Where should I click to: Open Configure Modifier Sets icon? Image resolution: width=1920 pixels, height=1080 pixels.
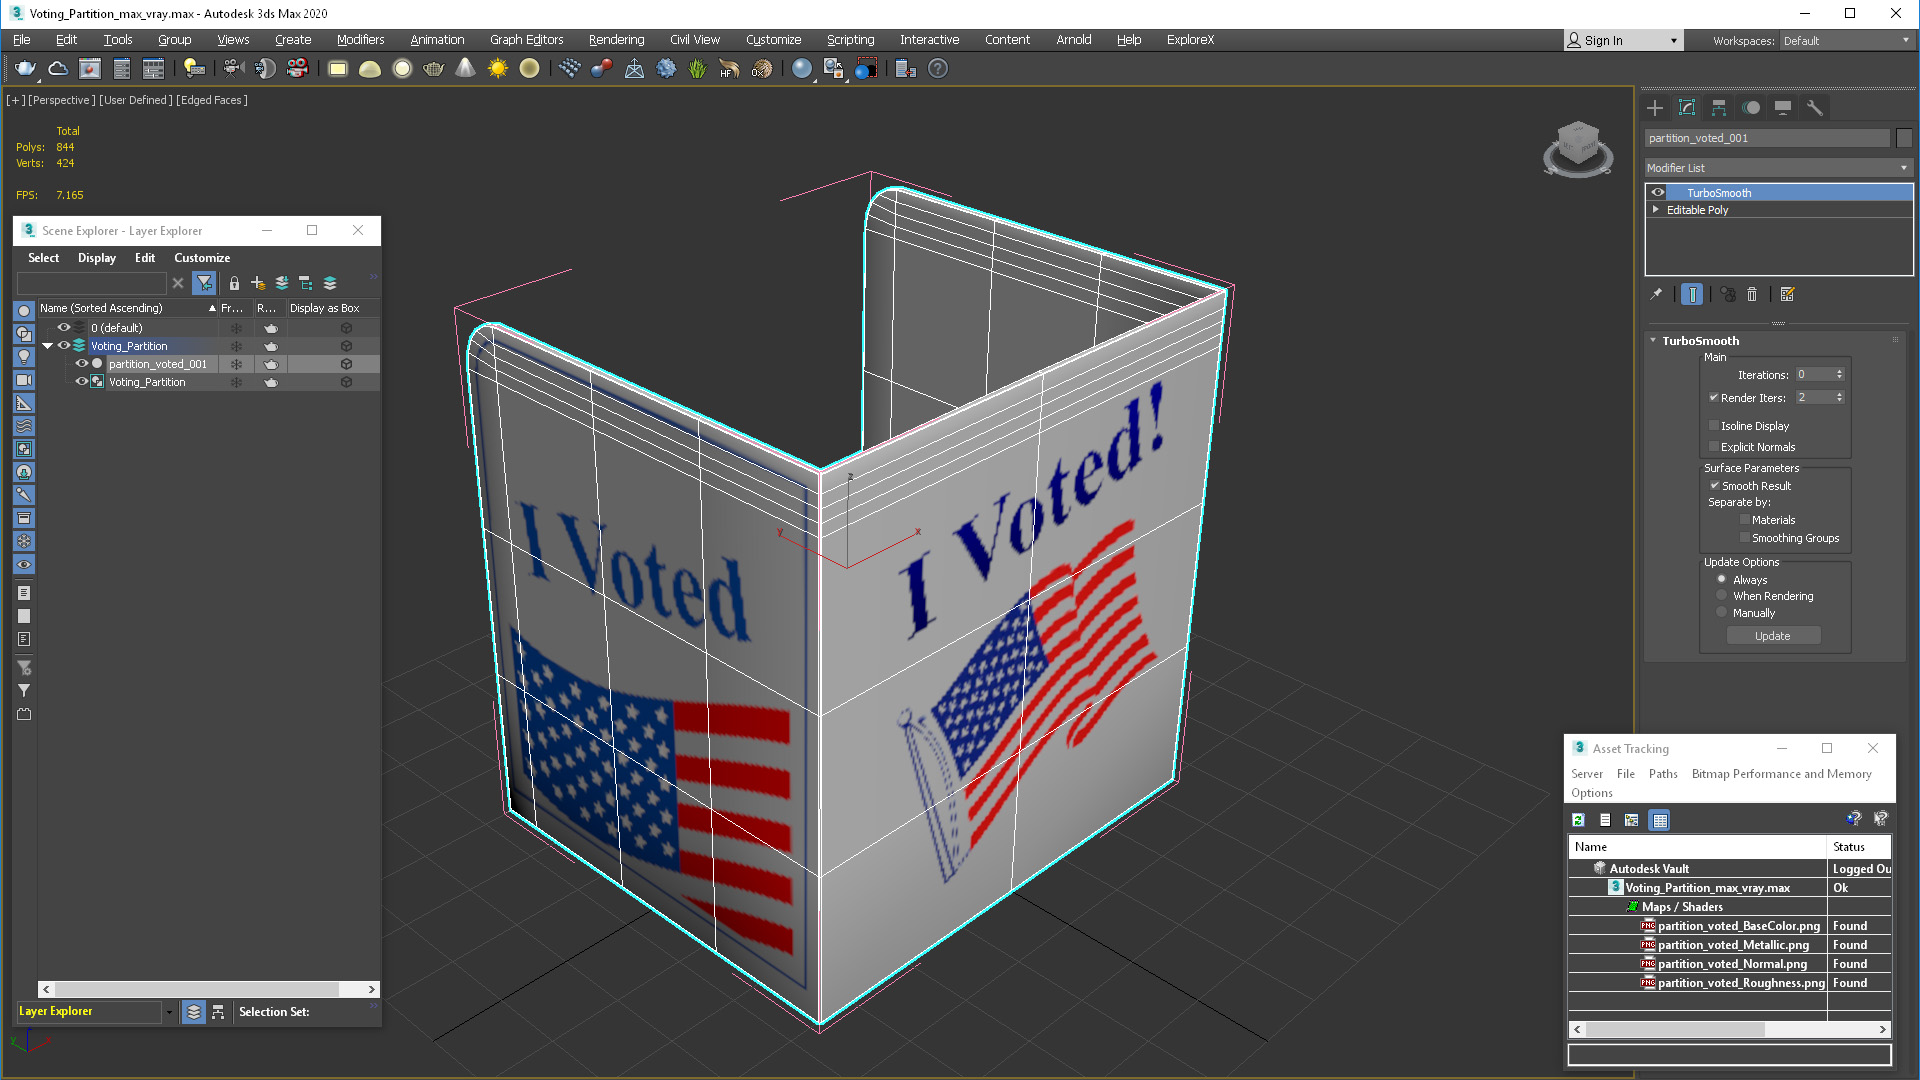(1788, 294)
